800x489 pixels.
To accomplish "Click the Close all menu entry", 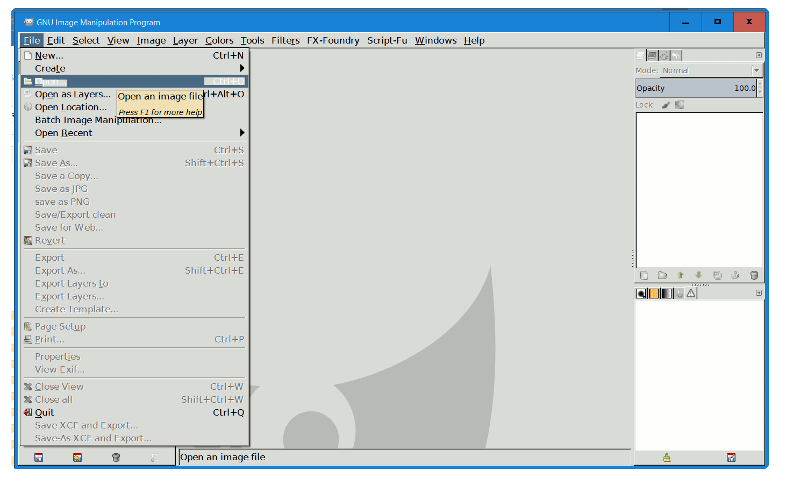I will [135, 400].
